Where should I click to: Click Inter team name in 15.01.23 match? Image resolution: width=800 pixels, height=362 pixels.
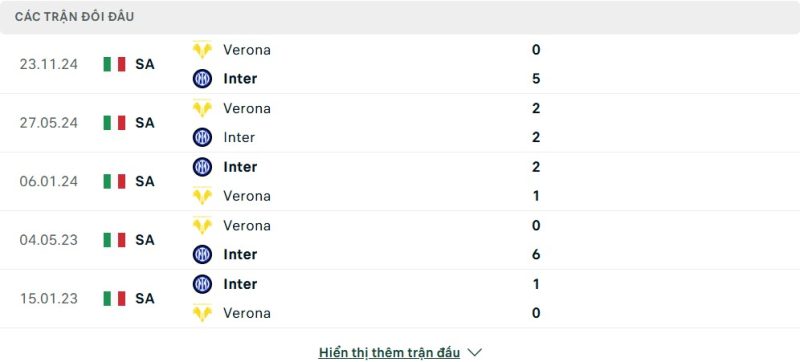click(x=240, y=284)
